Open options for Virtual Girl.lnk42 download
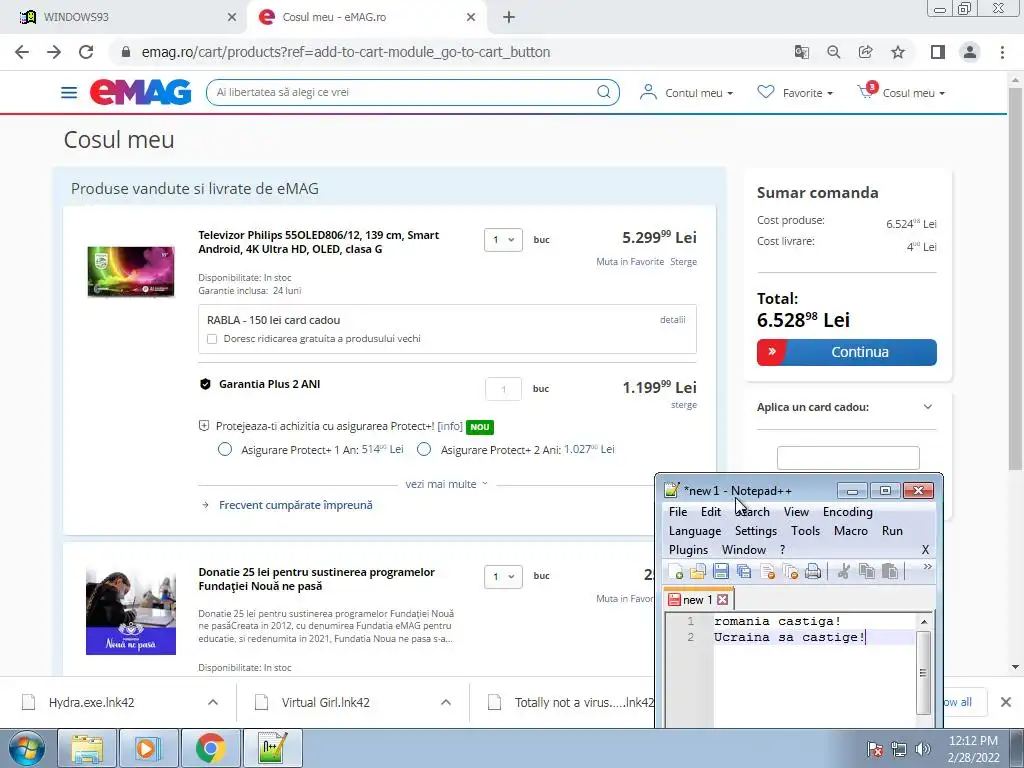This screenshot has height=768, width=1024. point(446,702)
